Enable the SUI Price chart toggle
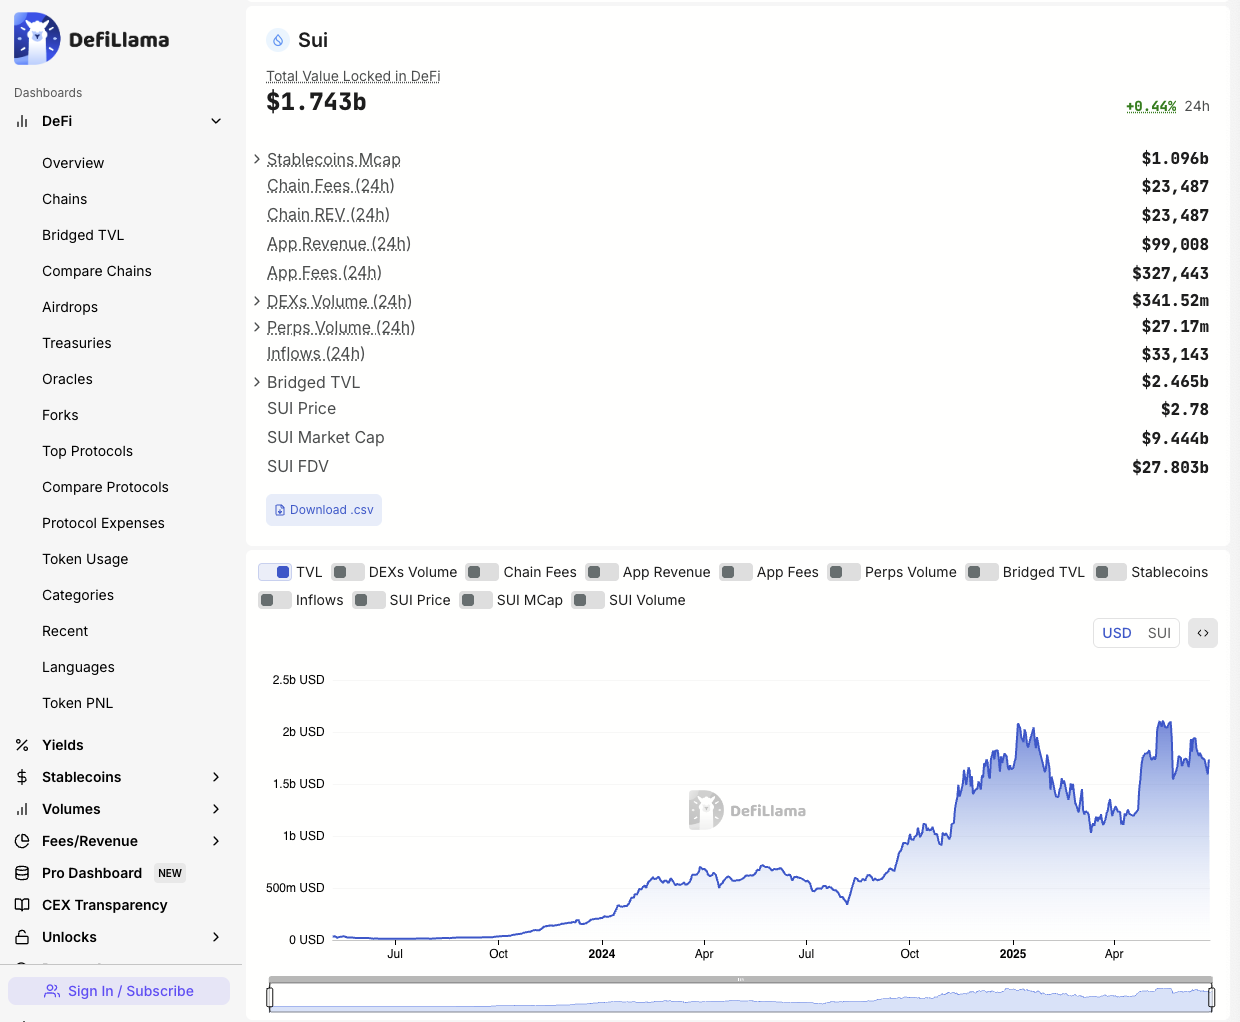Image resolution: width=1240 pixels, height=1022 pixels. click(x=368, y=600)
